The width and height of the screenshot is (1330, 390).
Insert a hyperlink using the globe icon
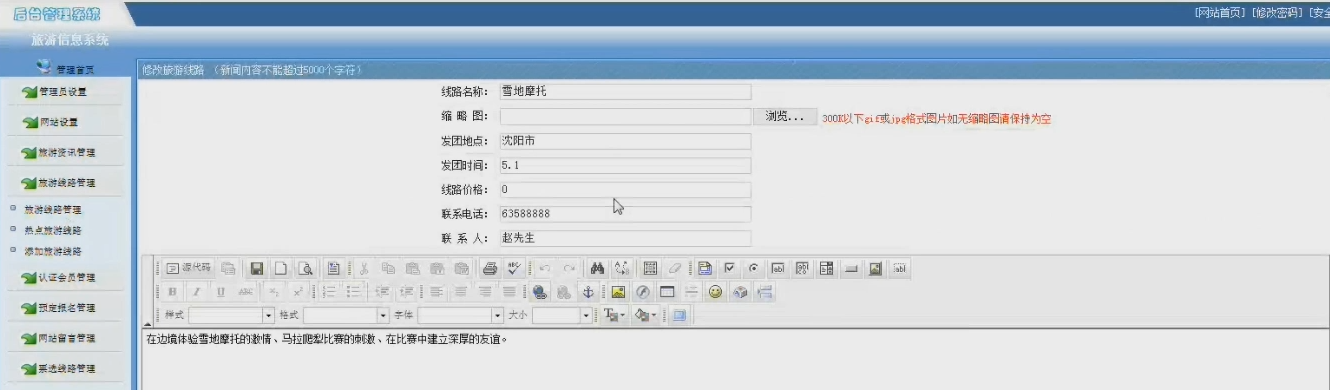pyautogui.click(x=540, y=292)
